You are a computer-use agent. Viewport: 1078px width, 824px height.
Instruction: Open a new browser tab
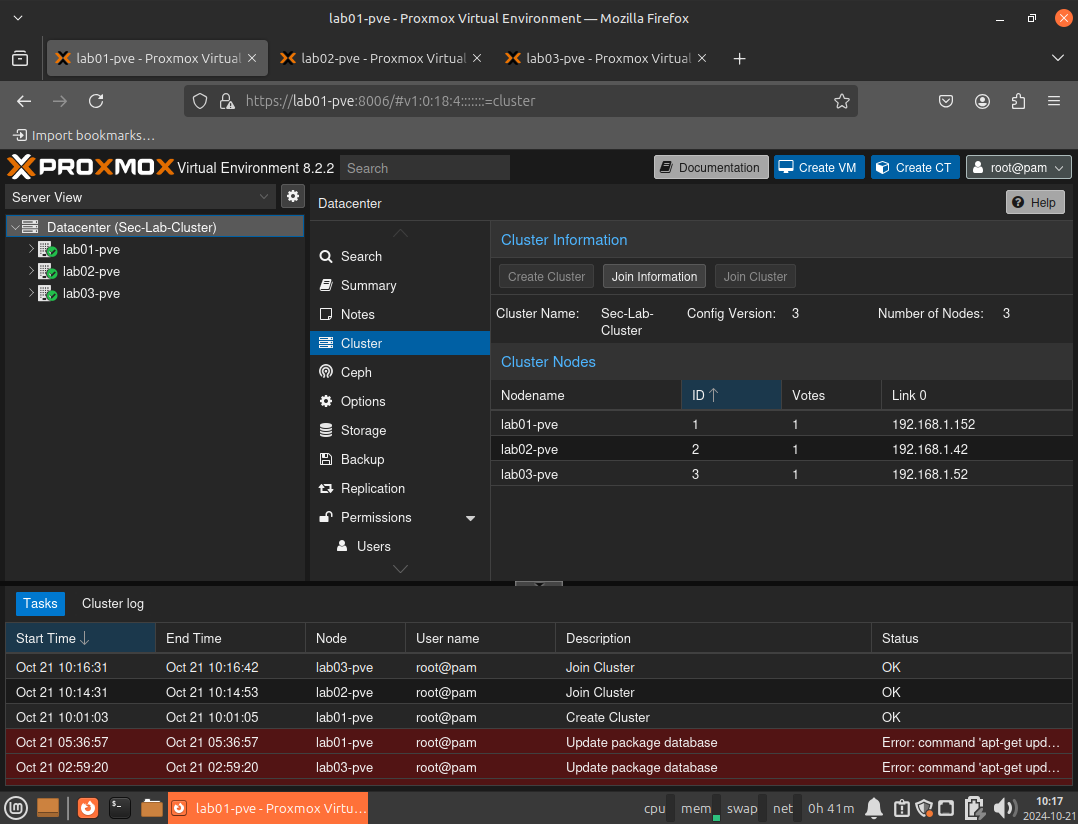[x=739, y=58]
